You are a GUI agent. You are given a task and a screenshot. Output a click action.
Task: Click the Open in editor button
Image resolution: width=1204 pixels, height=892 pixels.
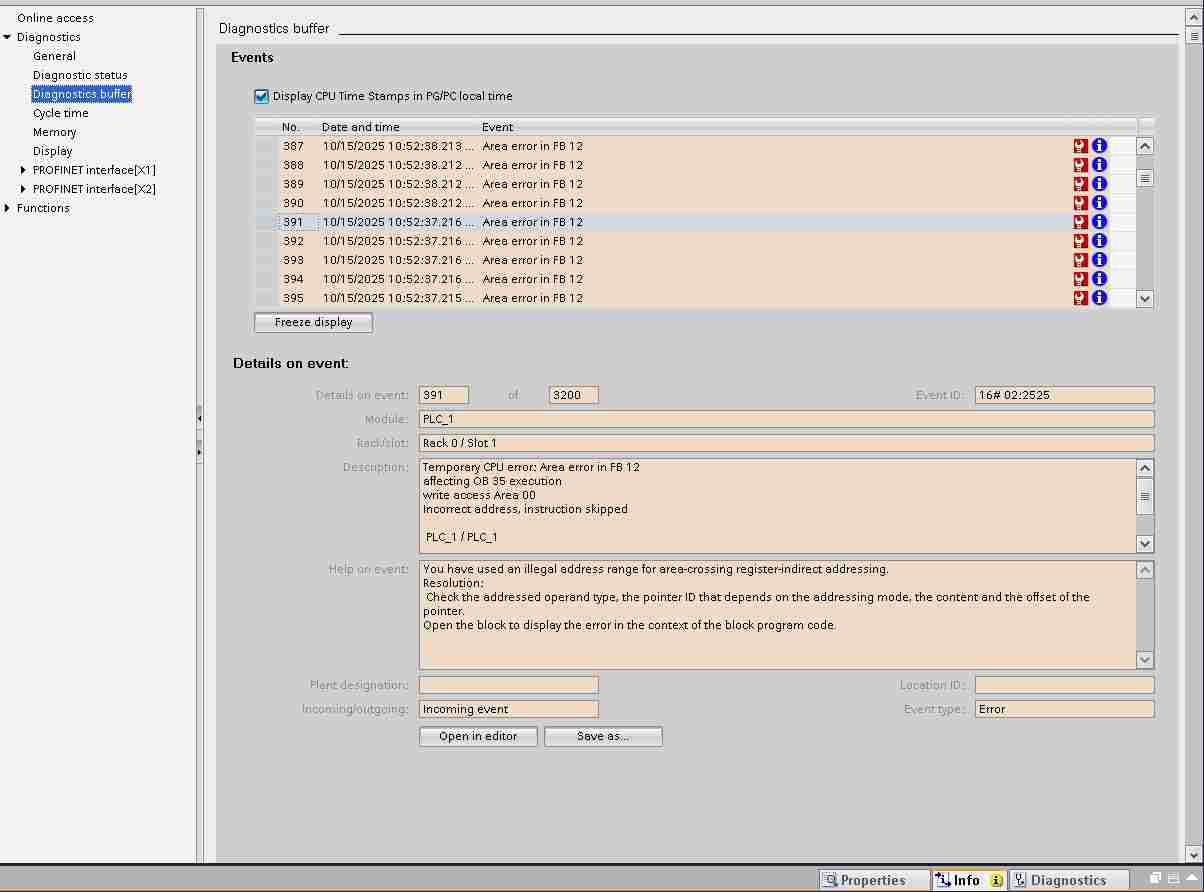click(x=478, y=736)
